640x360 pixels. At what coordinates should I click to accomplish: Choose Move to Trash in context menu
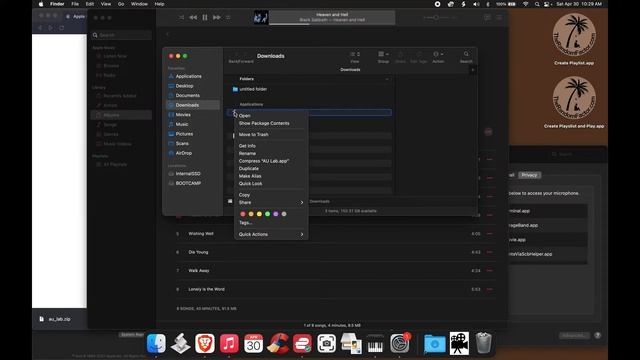[253, 135]
